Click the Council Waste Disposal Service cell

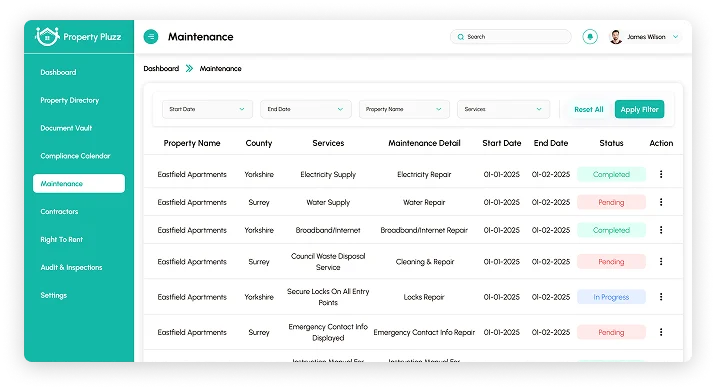click(328, 261)
